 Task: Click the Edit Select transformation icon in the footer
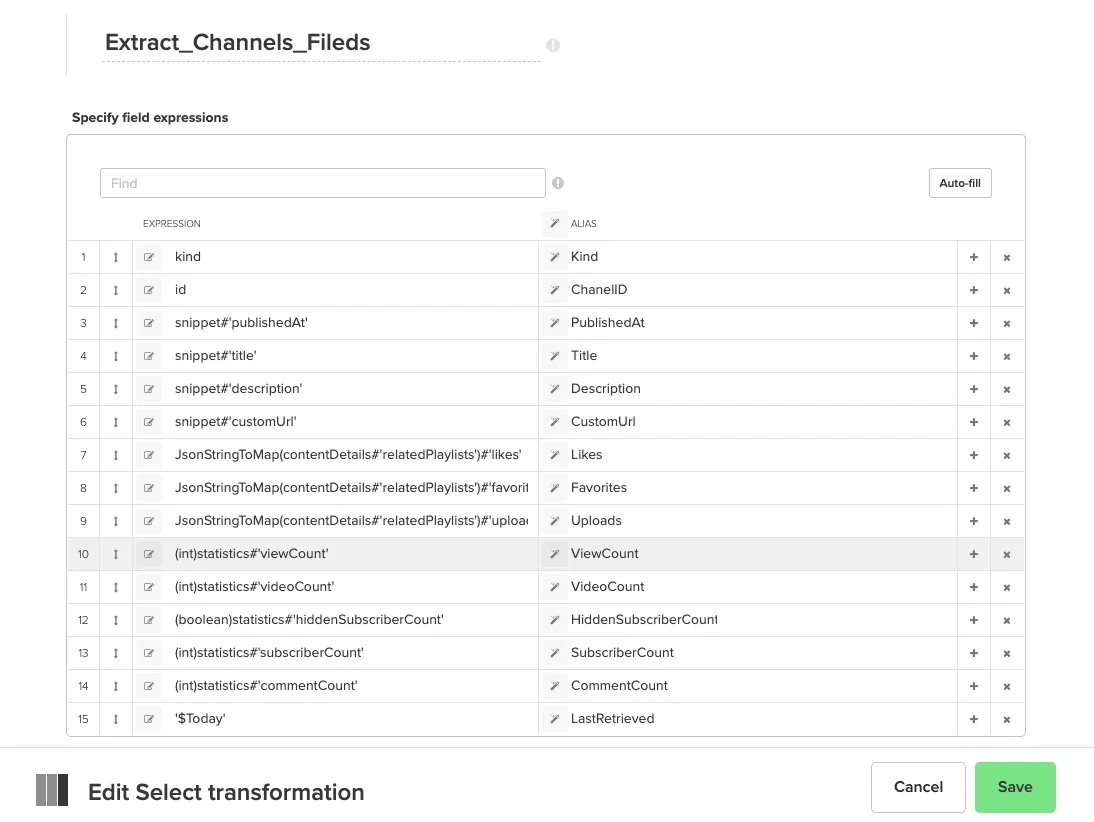click(51, 789)
